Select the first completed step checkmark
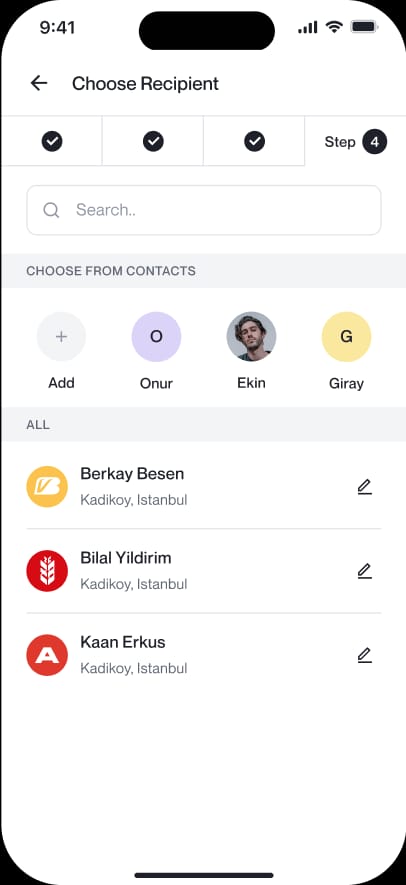This screenshot has width=406, height=885. click(52, 142)
